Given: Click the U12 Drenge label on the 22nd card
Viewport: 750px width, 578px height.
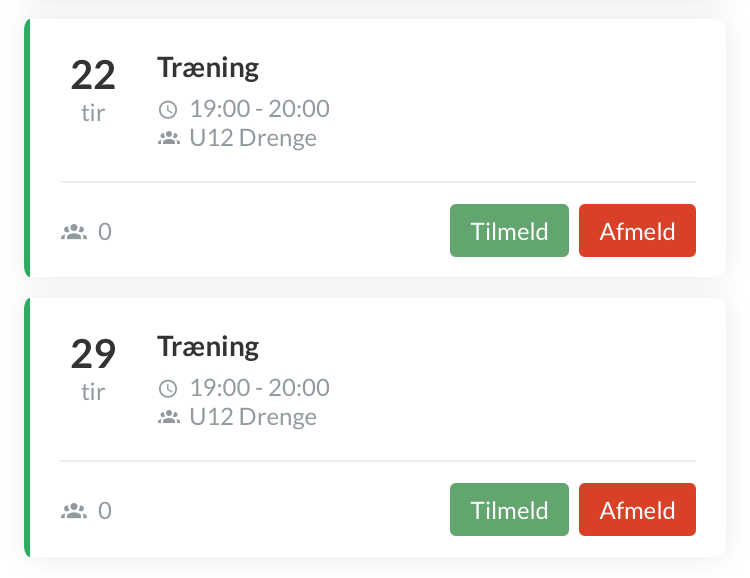Looking at the screenshot, I should coord(253,138).
